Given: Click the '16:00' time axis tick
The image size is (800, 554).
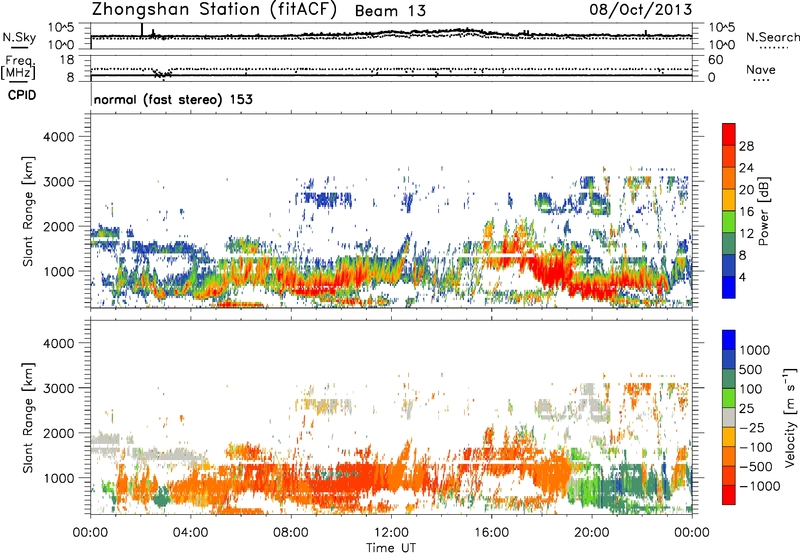Looking at the screenshot, I should [491, 533].
